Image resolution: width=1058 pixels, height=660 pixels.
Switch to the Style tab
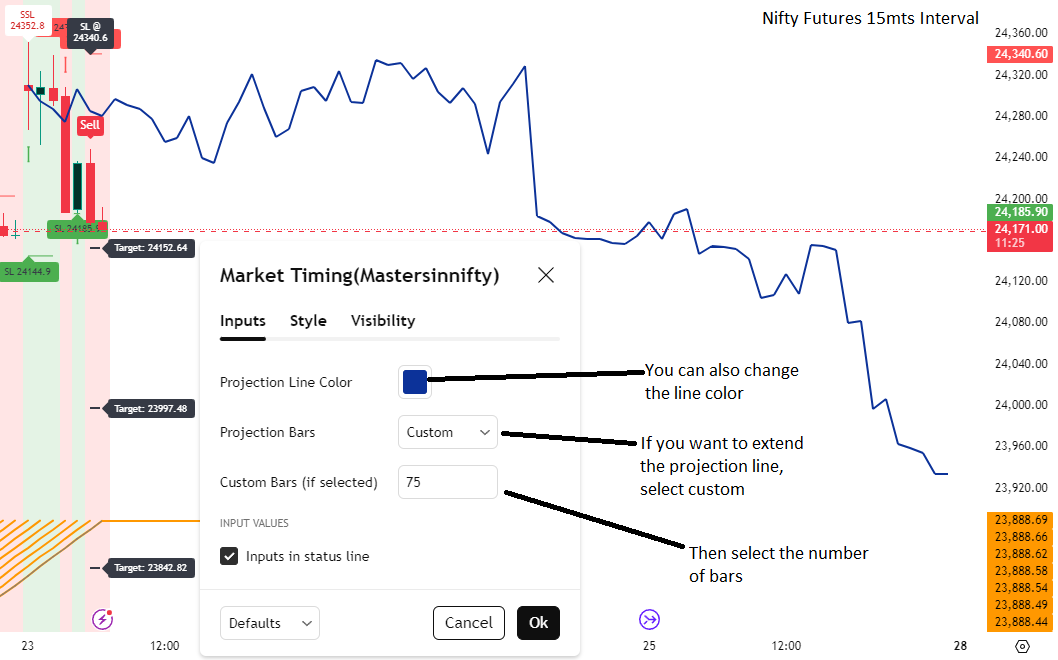[308, 321]
